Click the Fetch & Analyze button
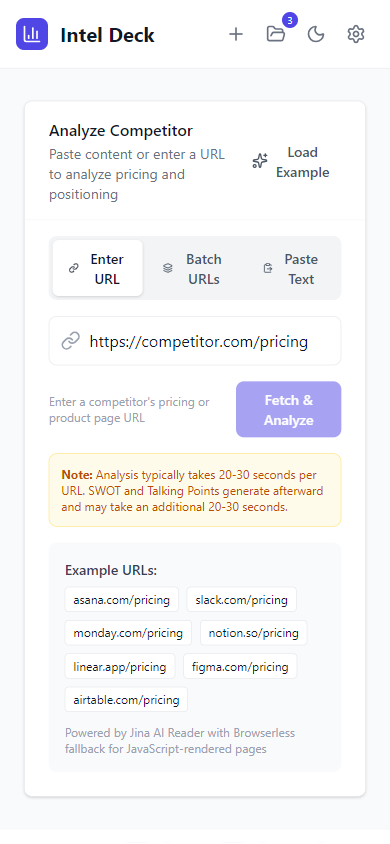The width and height of the screenshot is (390, 844). [288, 409]
